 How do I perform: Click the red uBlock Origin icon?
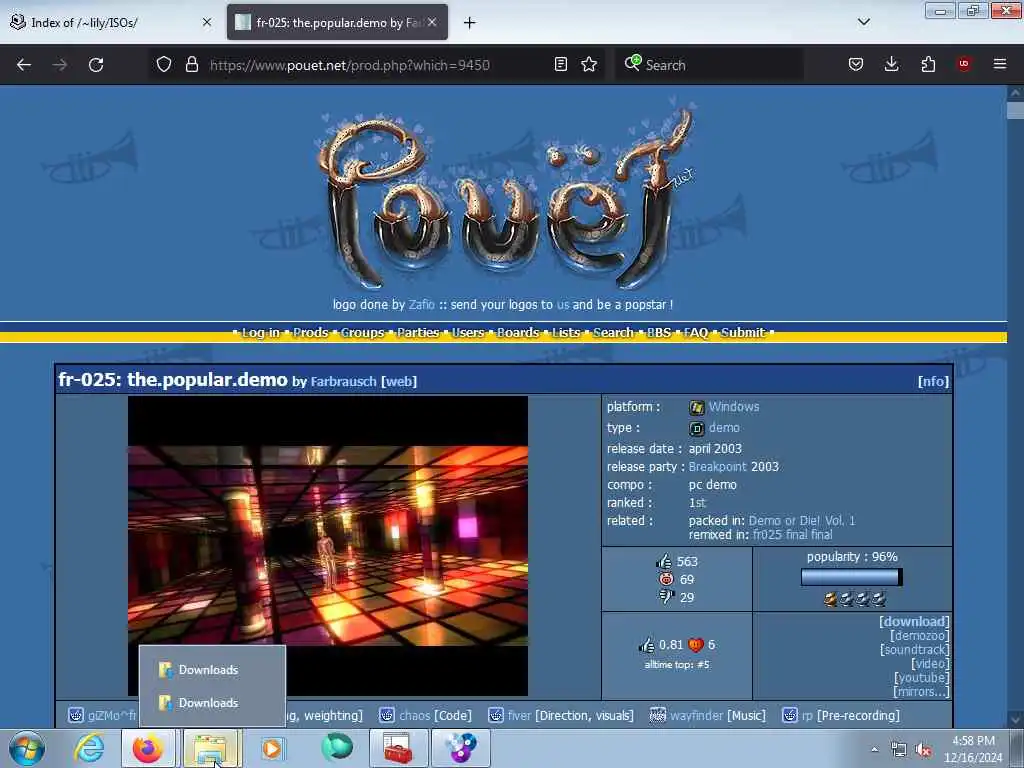coord(964,65)
